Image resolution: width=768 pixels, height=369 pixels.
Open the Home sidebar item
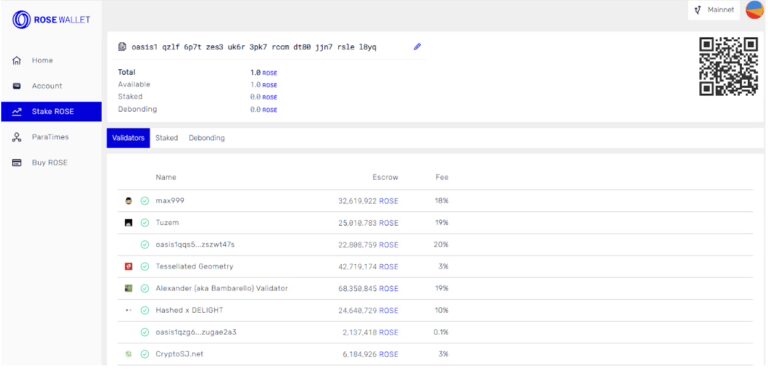click(51, 61)
